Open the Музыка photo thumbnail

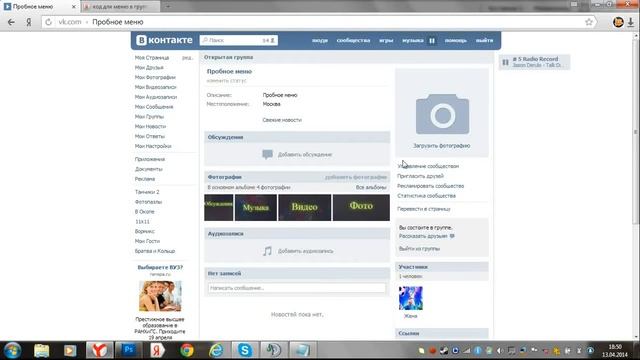point(256,207)
